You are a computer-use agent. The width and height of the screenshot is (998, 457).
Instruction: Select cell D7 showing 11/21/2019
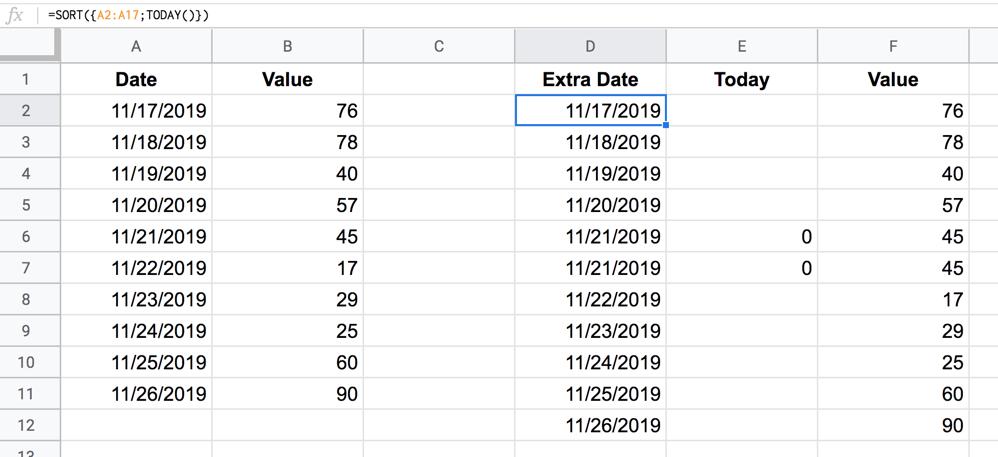(590, 268)
